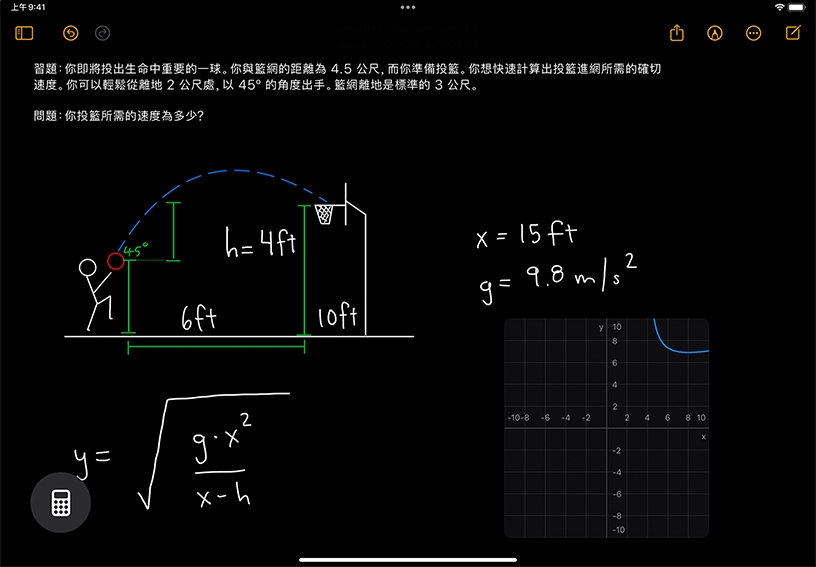Create a new note with compose icon
This screenshot has height=567, width=816.
click(793, 33)
